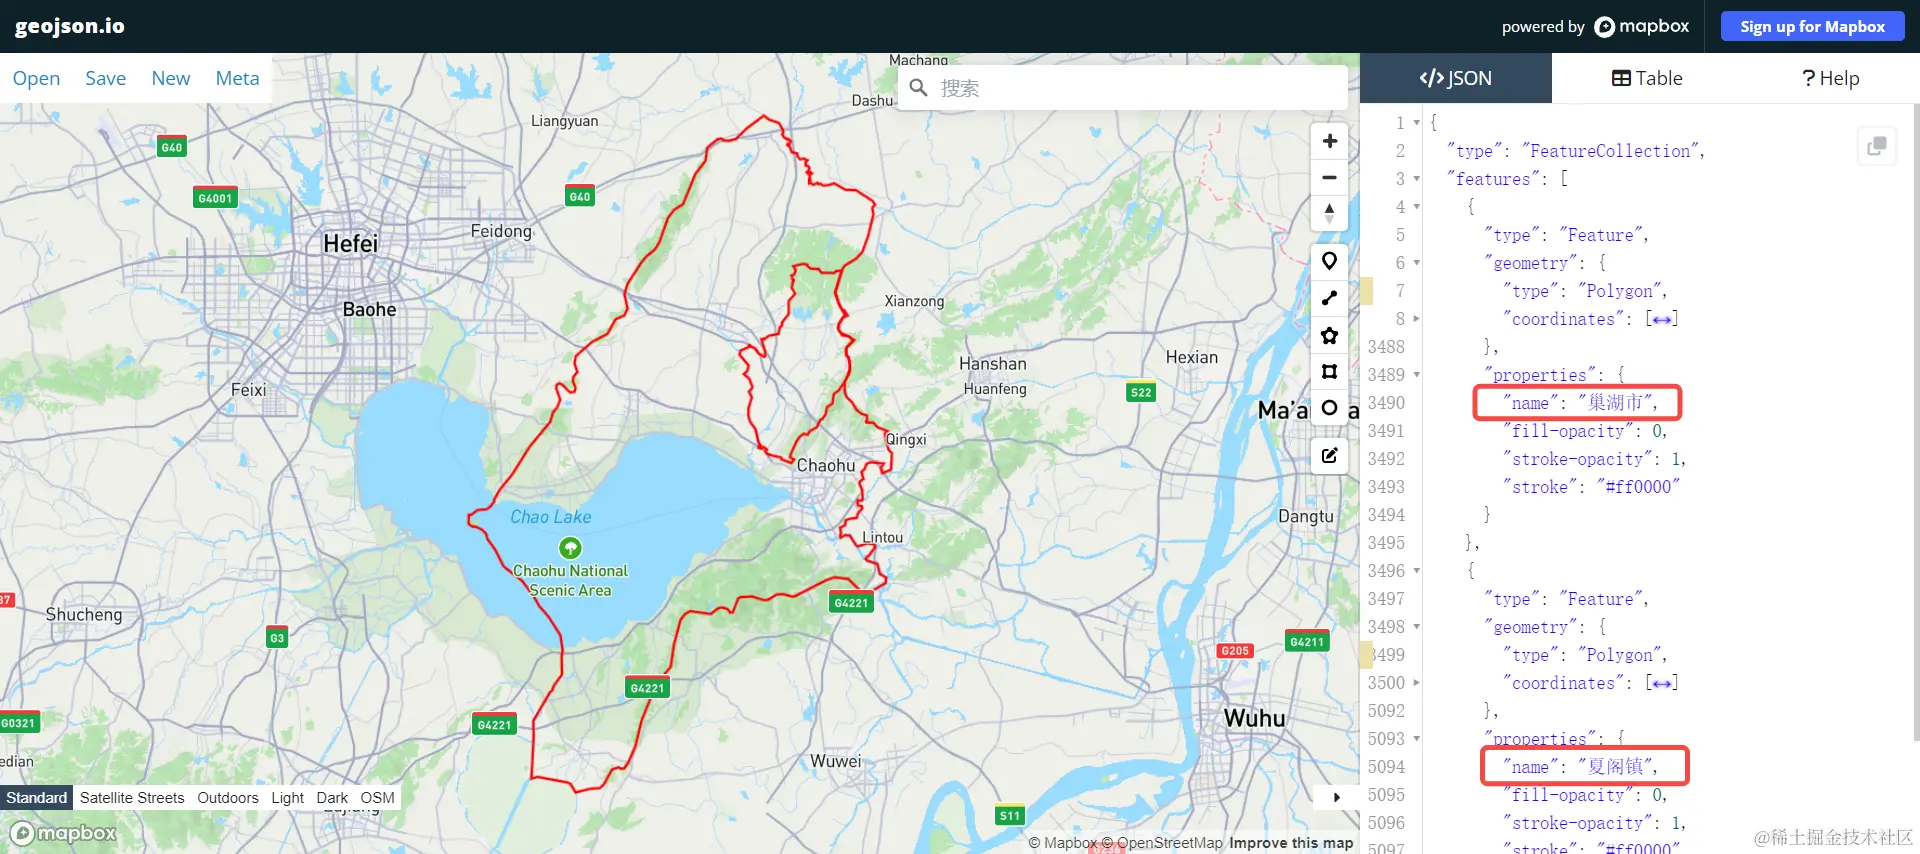
Task: Click the Mapbox logo on the map
Action: (64, 833)
